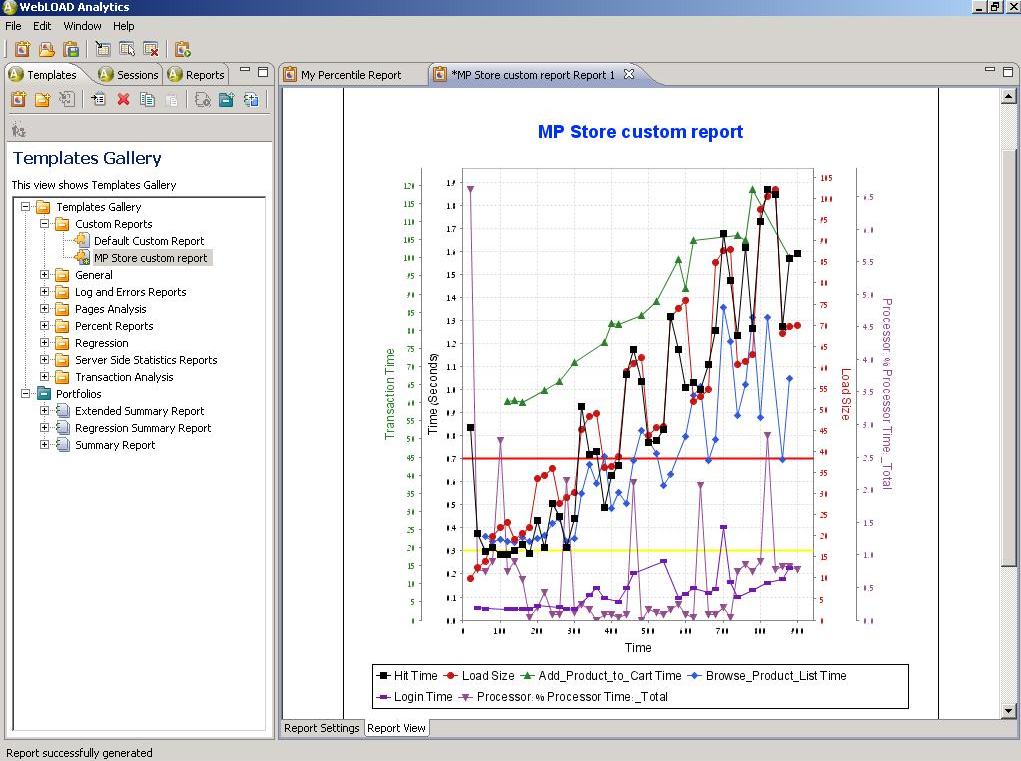Screen dimensions: 1021x761
Task: Expand the Extended Summary Report portfolio
Action: (44, 411)
